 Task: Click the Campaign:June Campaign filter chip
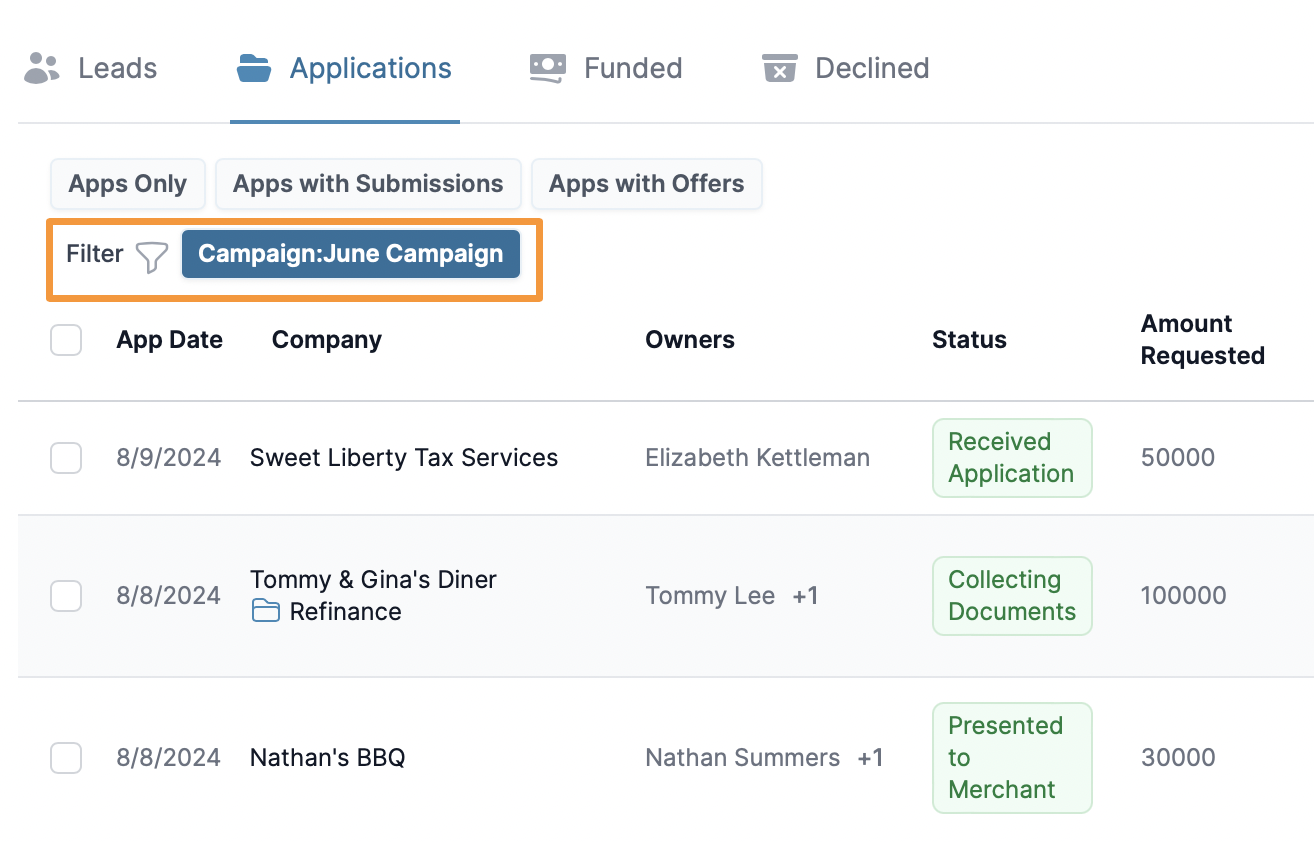click(x=350, y=254)
